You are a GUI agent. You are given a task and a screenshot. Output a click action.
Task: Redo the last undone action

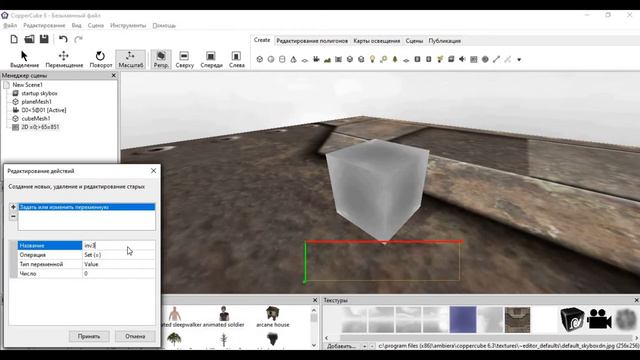point(78,39)
